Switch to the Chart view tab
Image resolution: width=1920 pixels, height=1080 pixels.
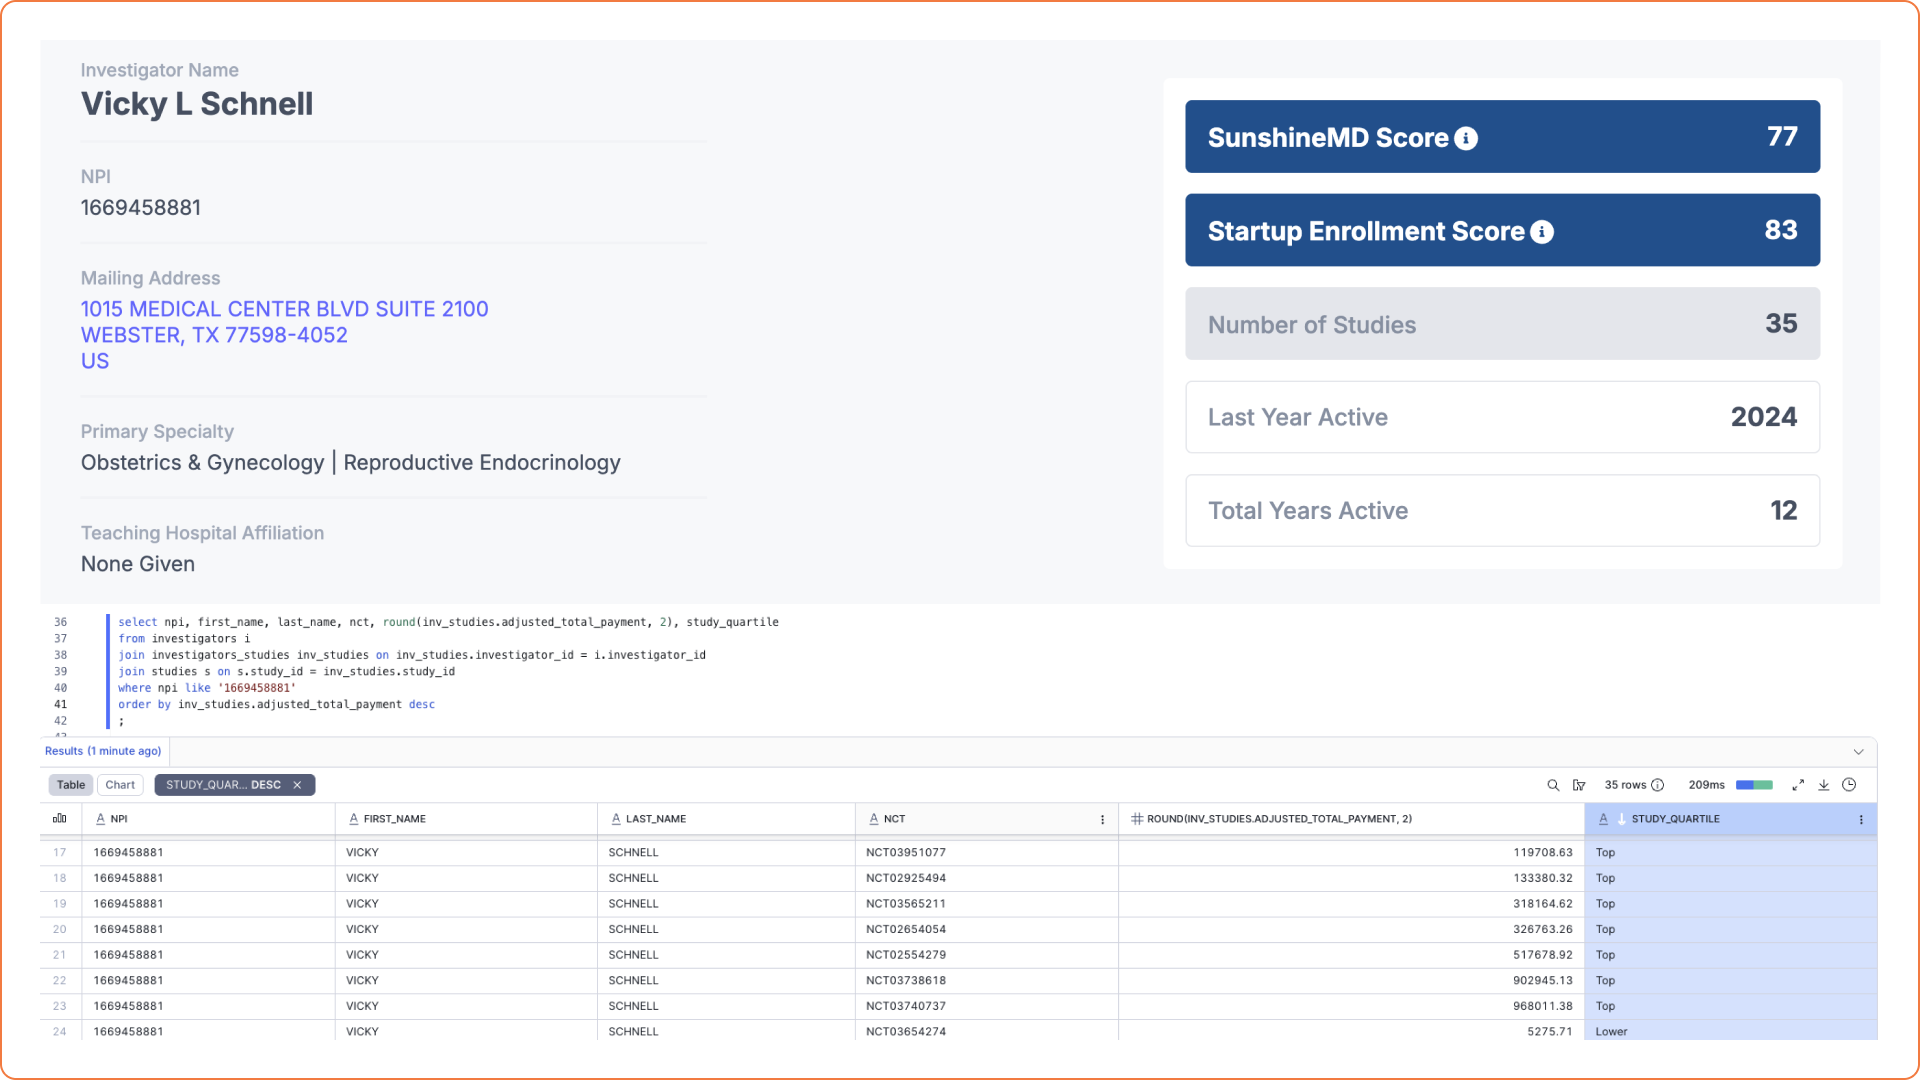[x=120, y=785]
